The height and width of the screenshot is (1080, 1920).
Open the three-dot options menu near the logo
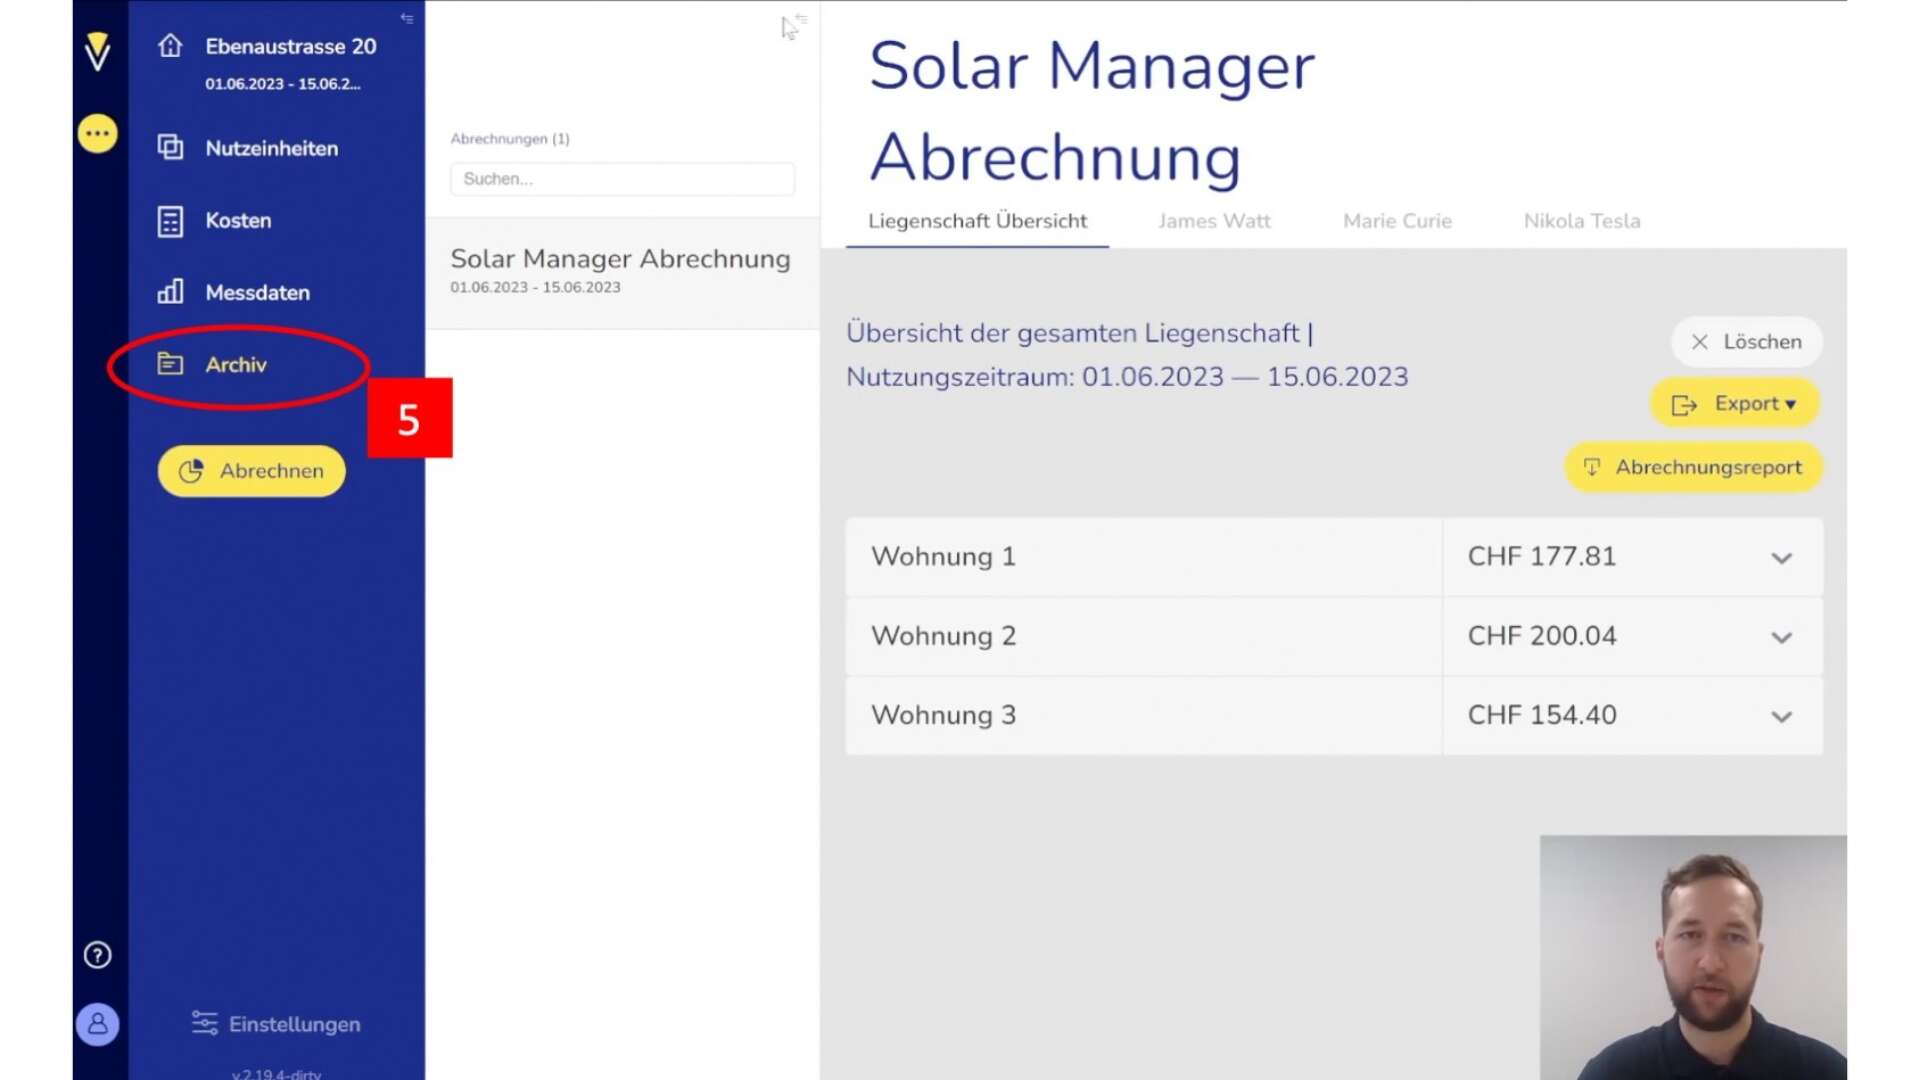96,133
